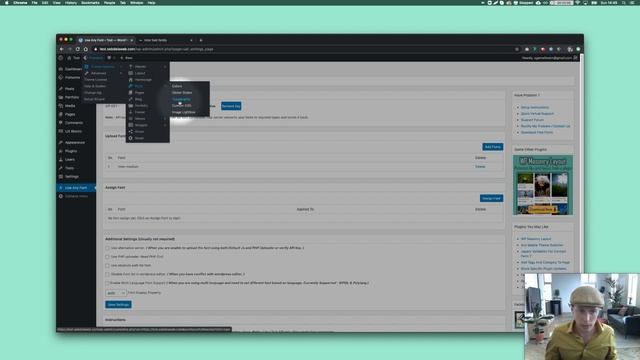Switch to the second Chrome tab

(x=165, y=40)
